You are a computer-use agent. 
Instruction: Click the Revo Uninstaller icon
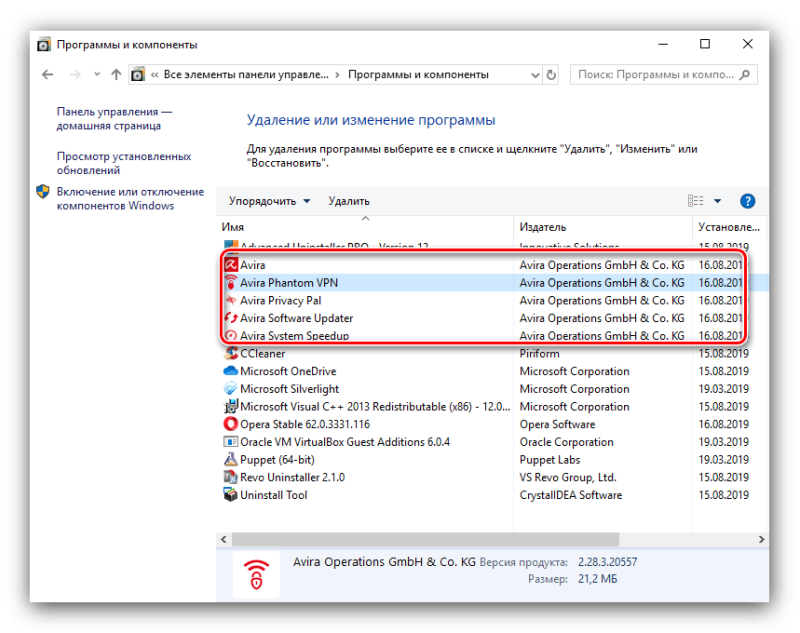click(231, 477)
